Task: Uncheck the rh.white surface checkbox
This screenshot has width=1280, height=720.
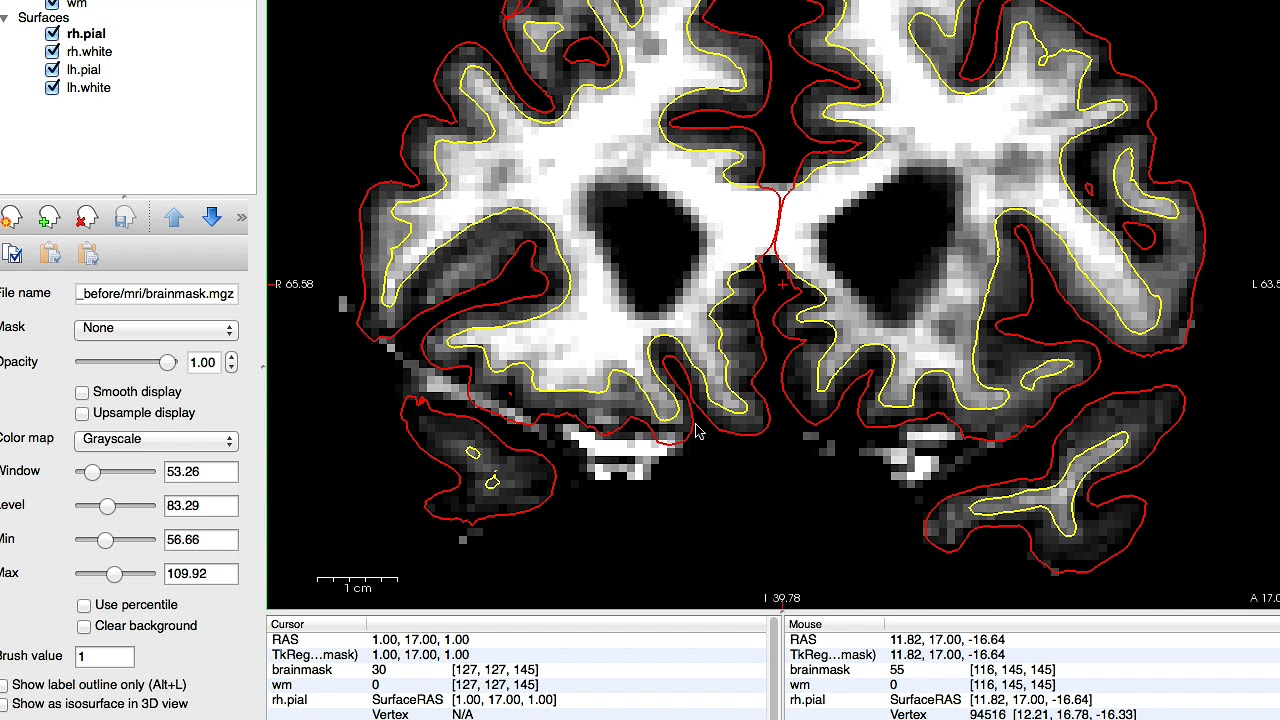Action: pos(52,52)
